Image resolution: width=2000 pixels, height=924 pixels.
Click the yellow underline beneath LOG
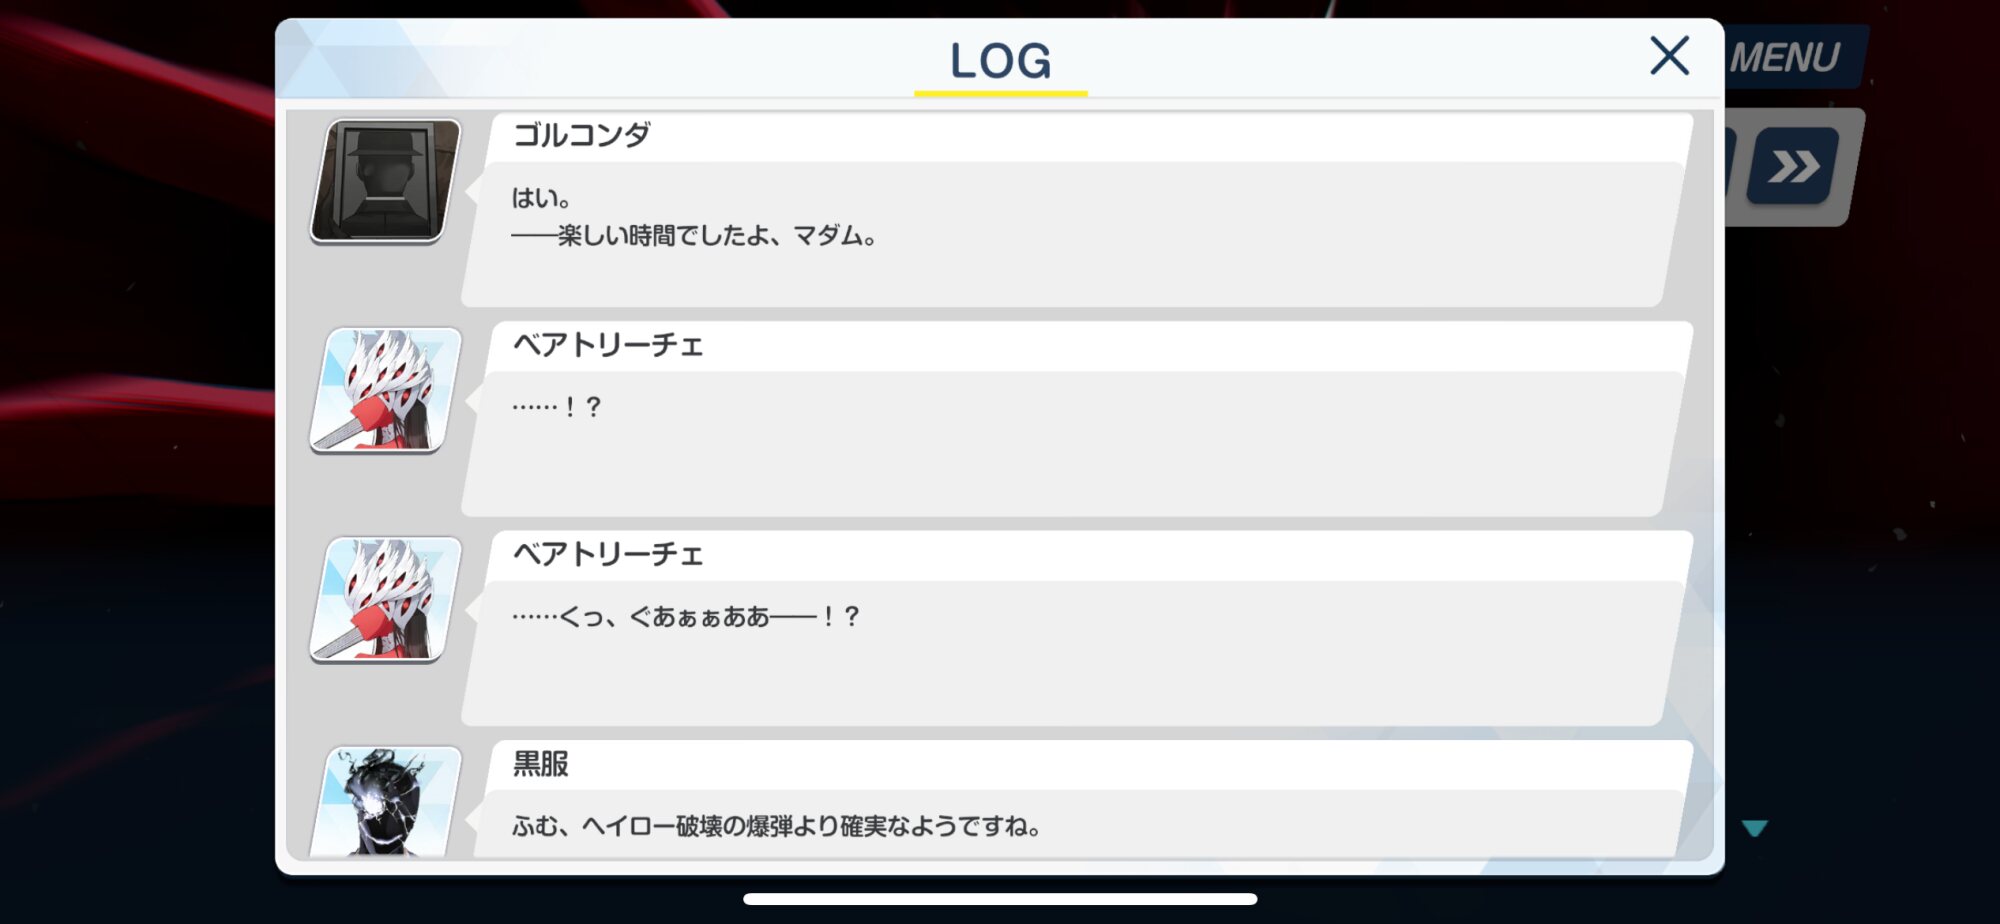click(1000, 93)
